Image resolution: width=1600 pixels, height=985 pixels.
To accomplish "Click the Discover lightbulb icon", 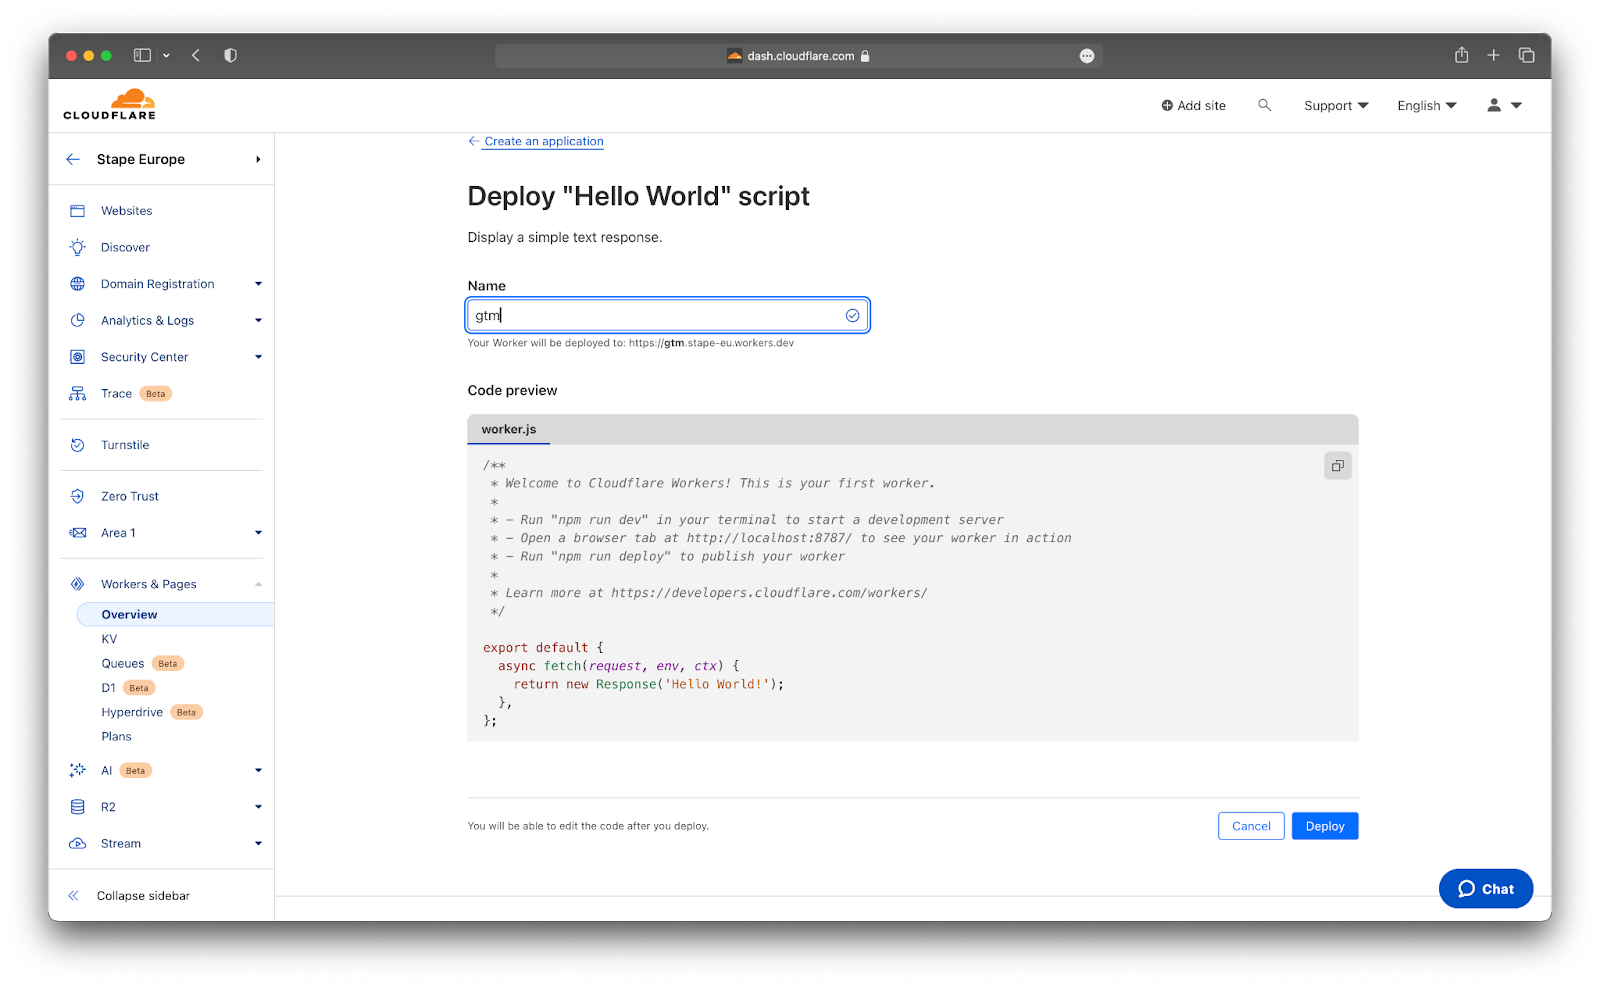I will tap(77, 247).
